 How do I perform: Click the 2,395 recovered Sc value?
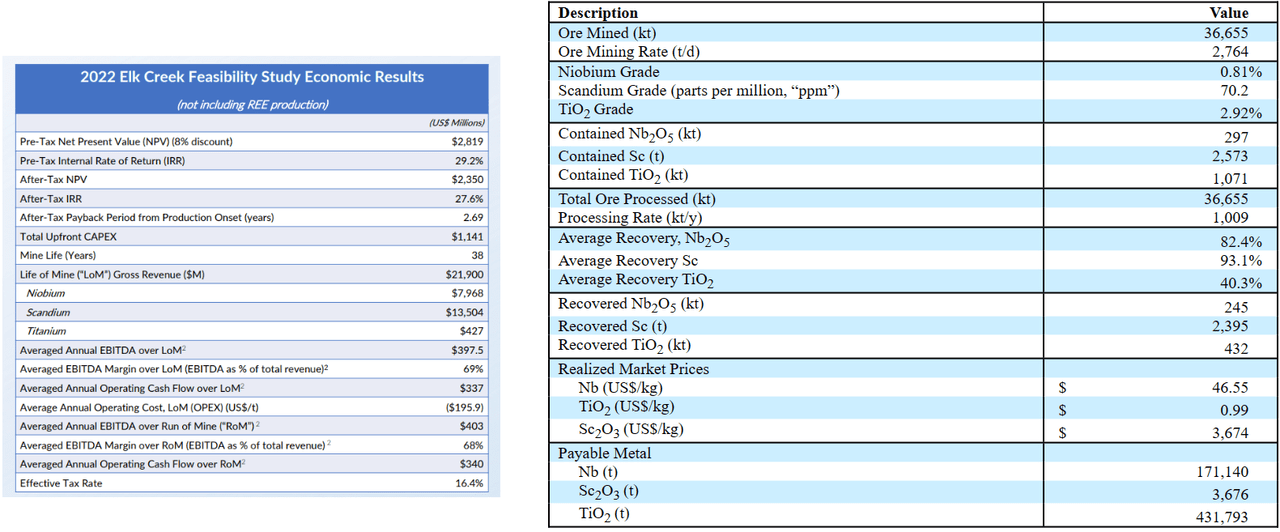click(1230, 327)
